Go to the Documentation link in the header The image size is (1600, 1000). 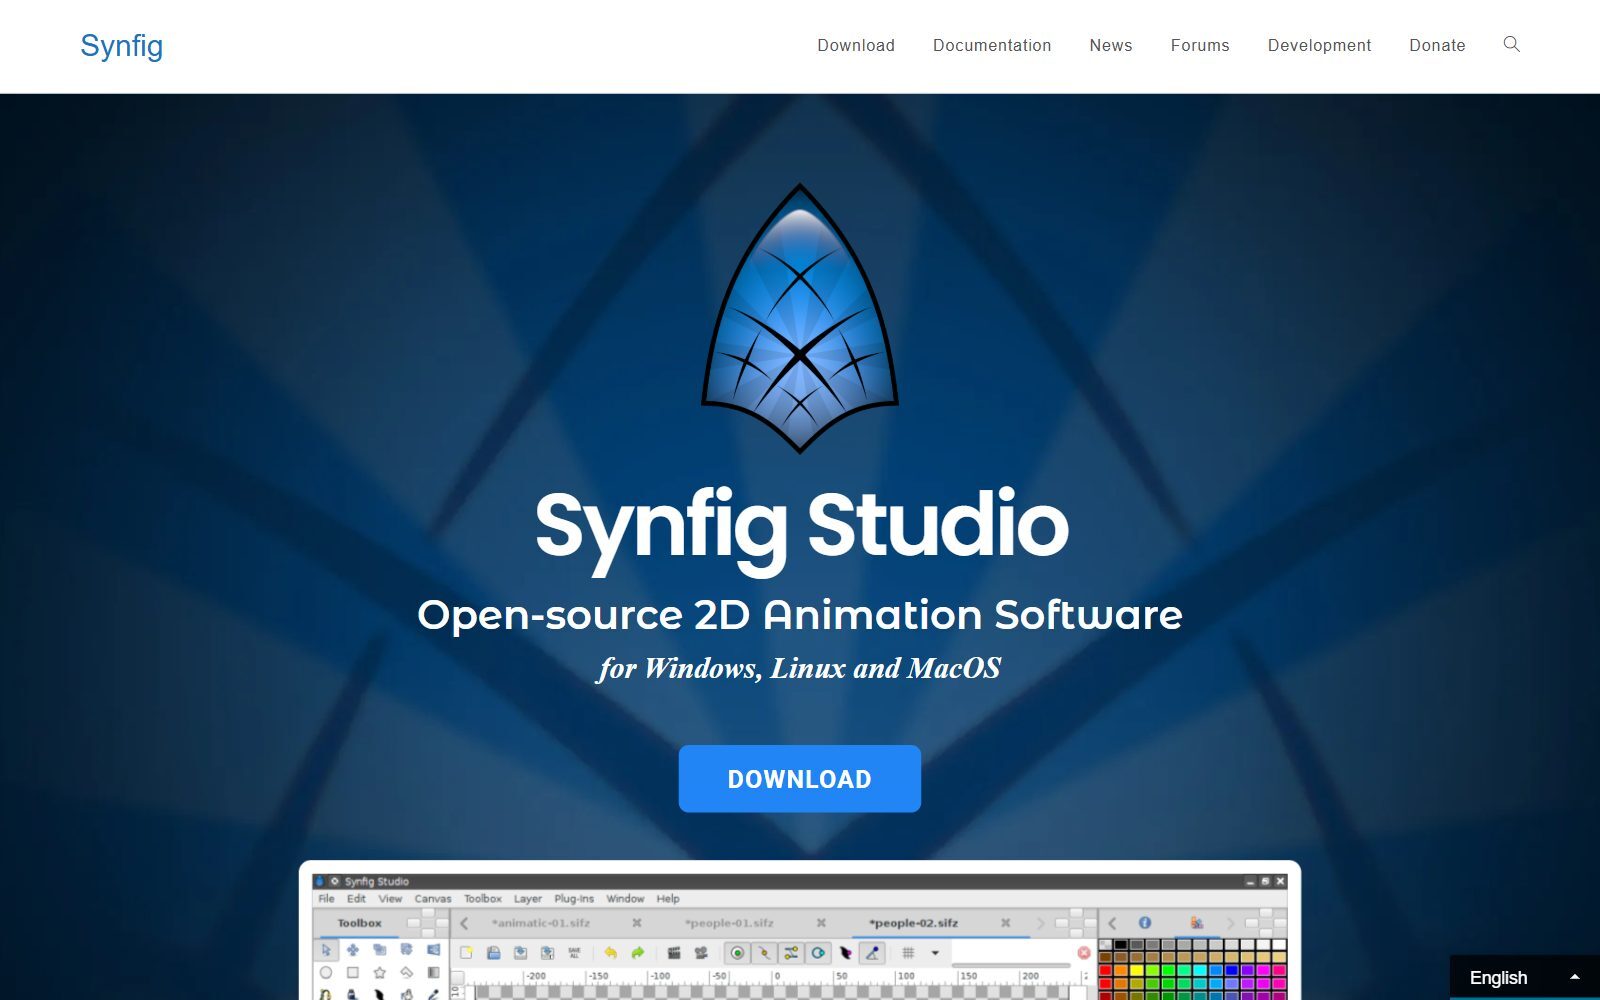click(992, 45)
